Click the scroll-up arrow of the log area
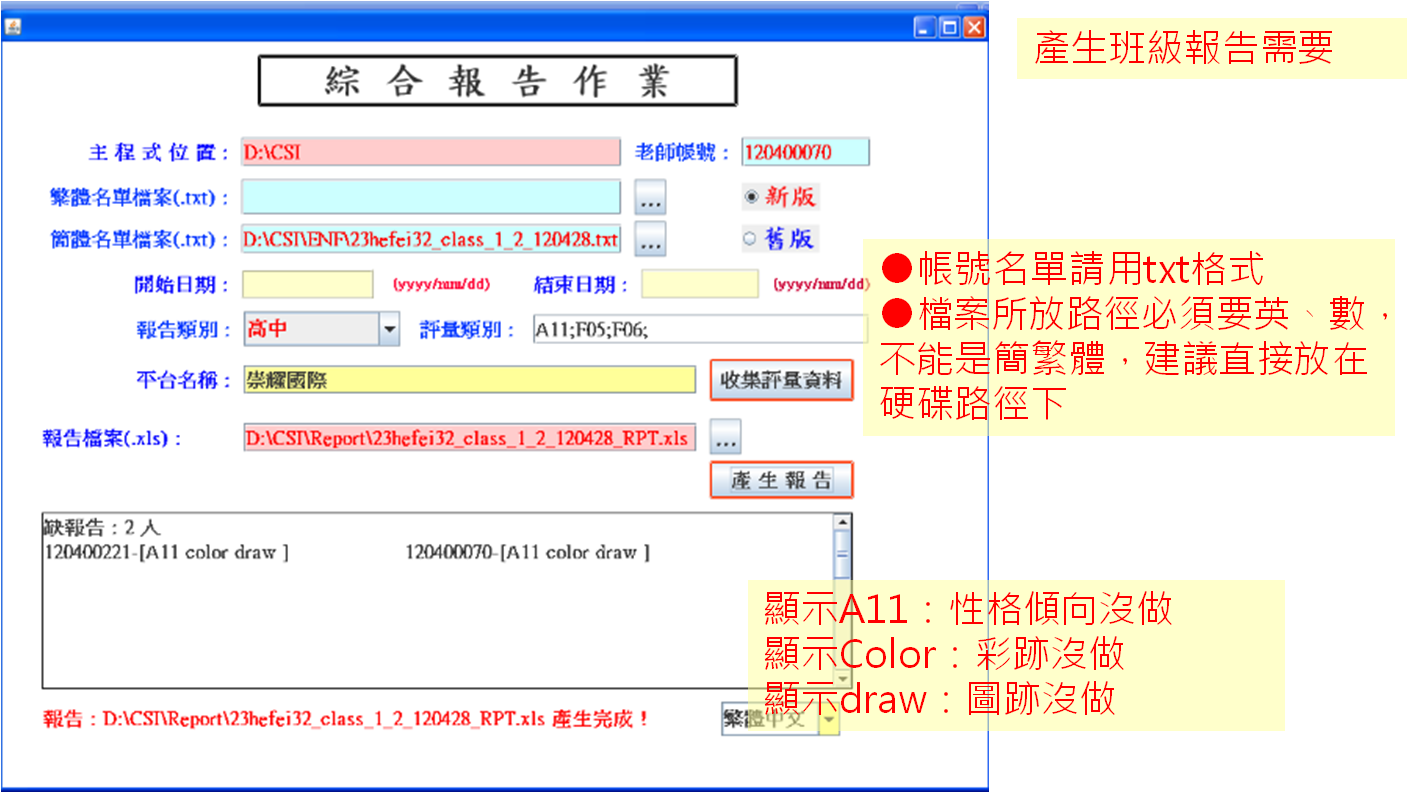The height and width of the screenshot is (793, 1427). coord(842,522)
